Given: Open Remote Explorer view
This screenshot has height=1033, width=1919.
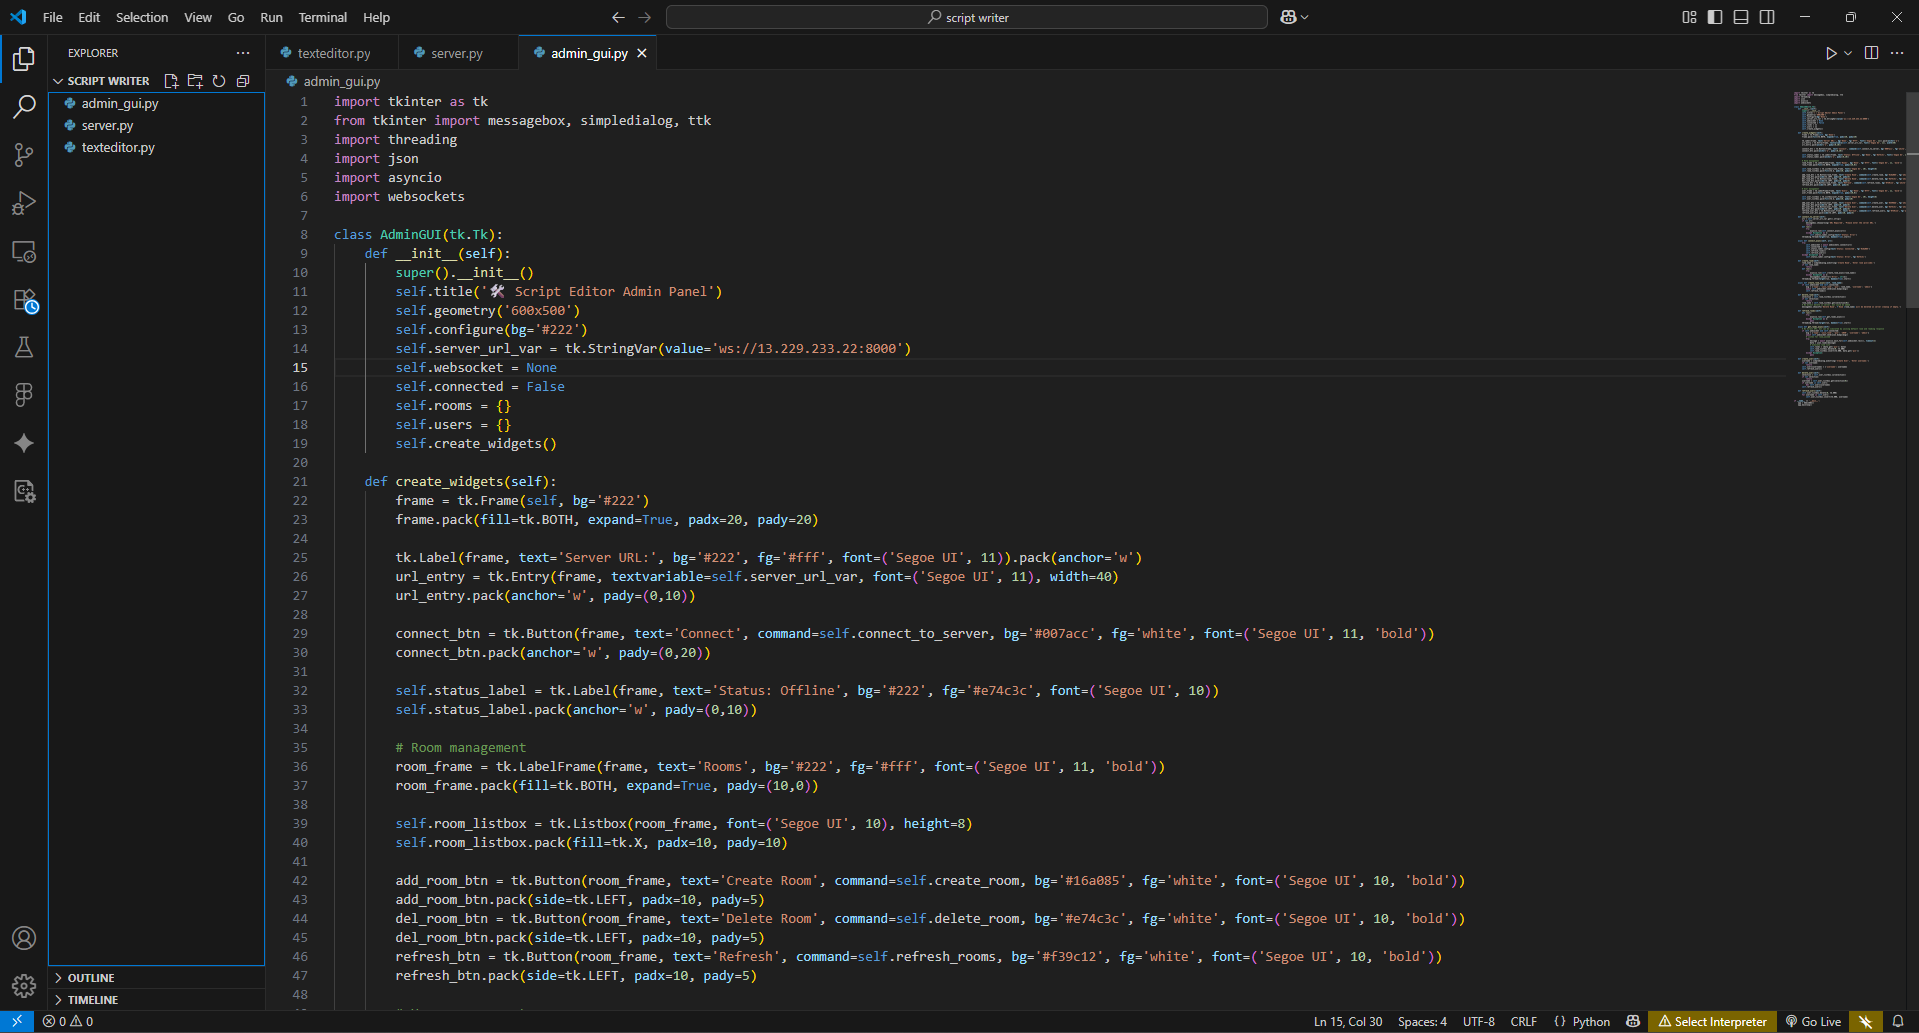Looking at the screenshot, I should 24,251.
